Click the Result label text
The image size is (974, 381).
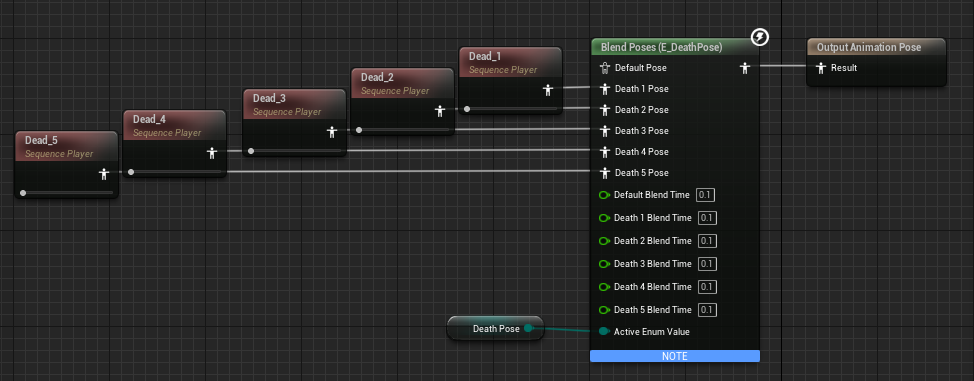(844, 68)
